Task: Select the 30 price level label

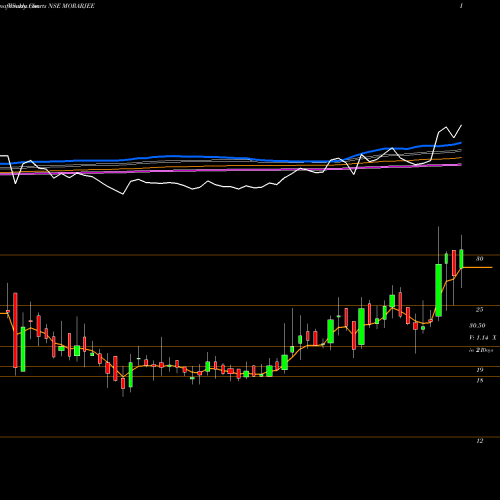Action: tap(479, 259)
